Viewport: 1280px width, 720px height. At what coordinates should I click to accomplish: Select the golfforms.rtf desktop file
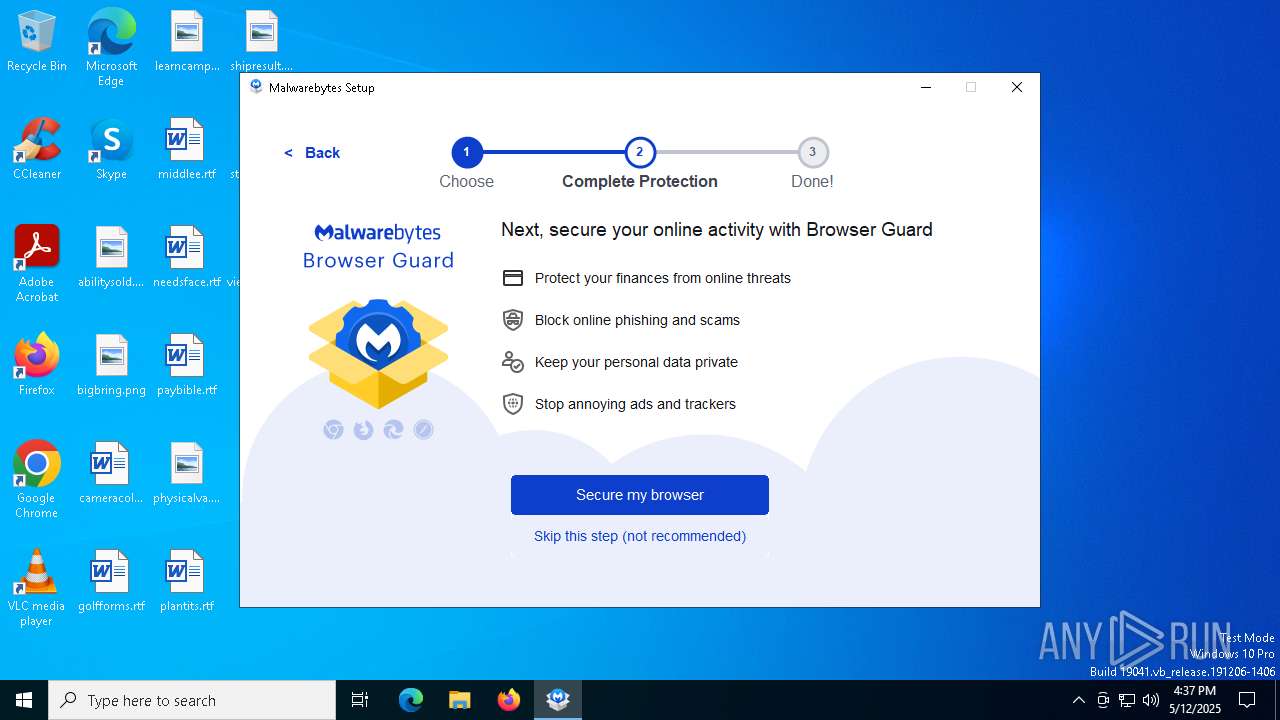point(111,581)
